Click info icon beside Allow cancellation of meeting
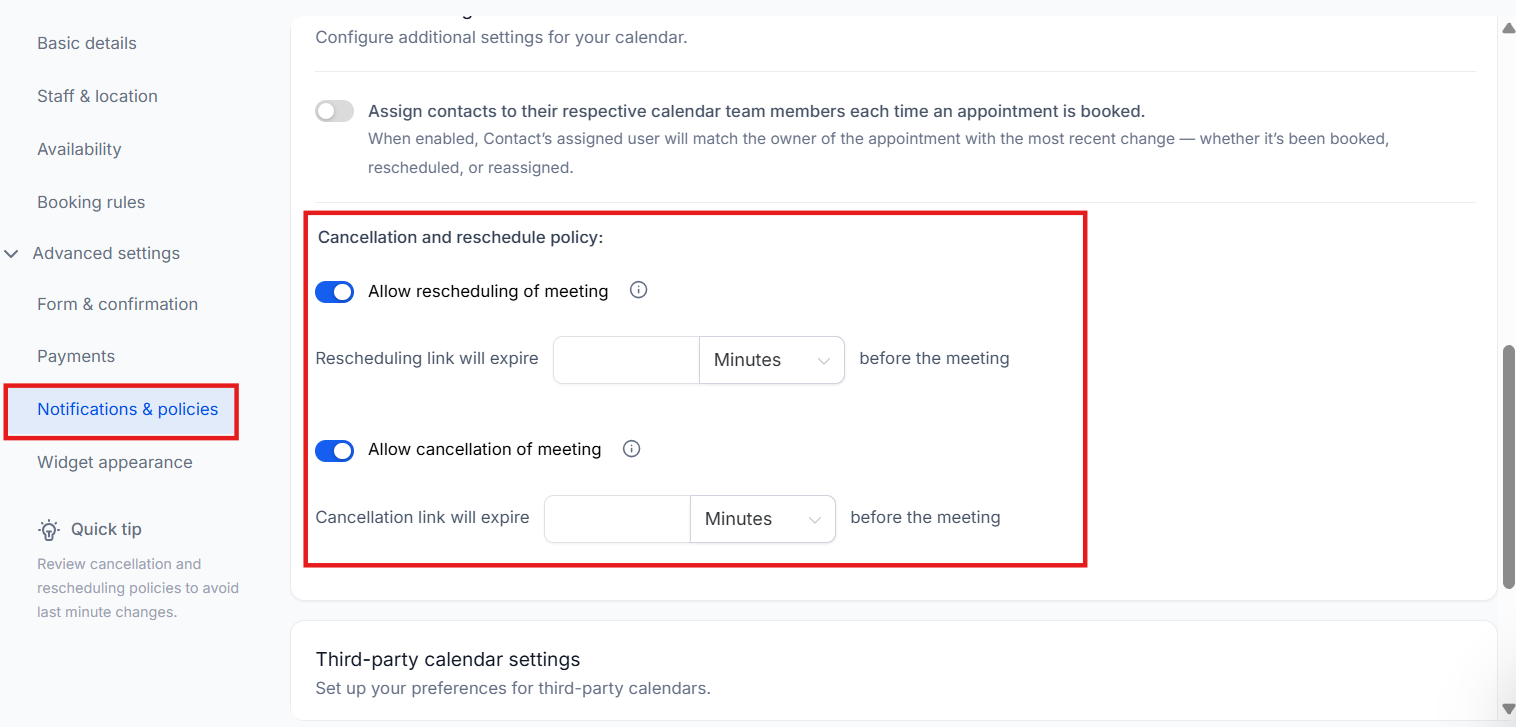Image resolution: width=1516 pixels, height=727 pixels. coord(631,449)
